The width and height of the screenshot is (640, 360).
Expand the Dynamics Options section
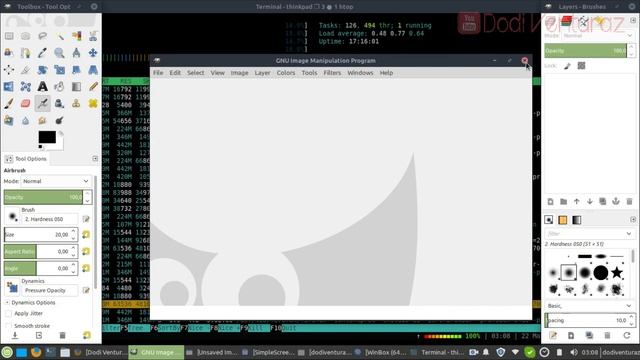pyautogui.click(x=7, y=302)
